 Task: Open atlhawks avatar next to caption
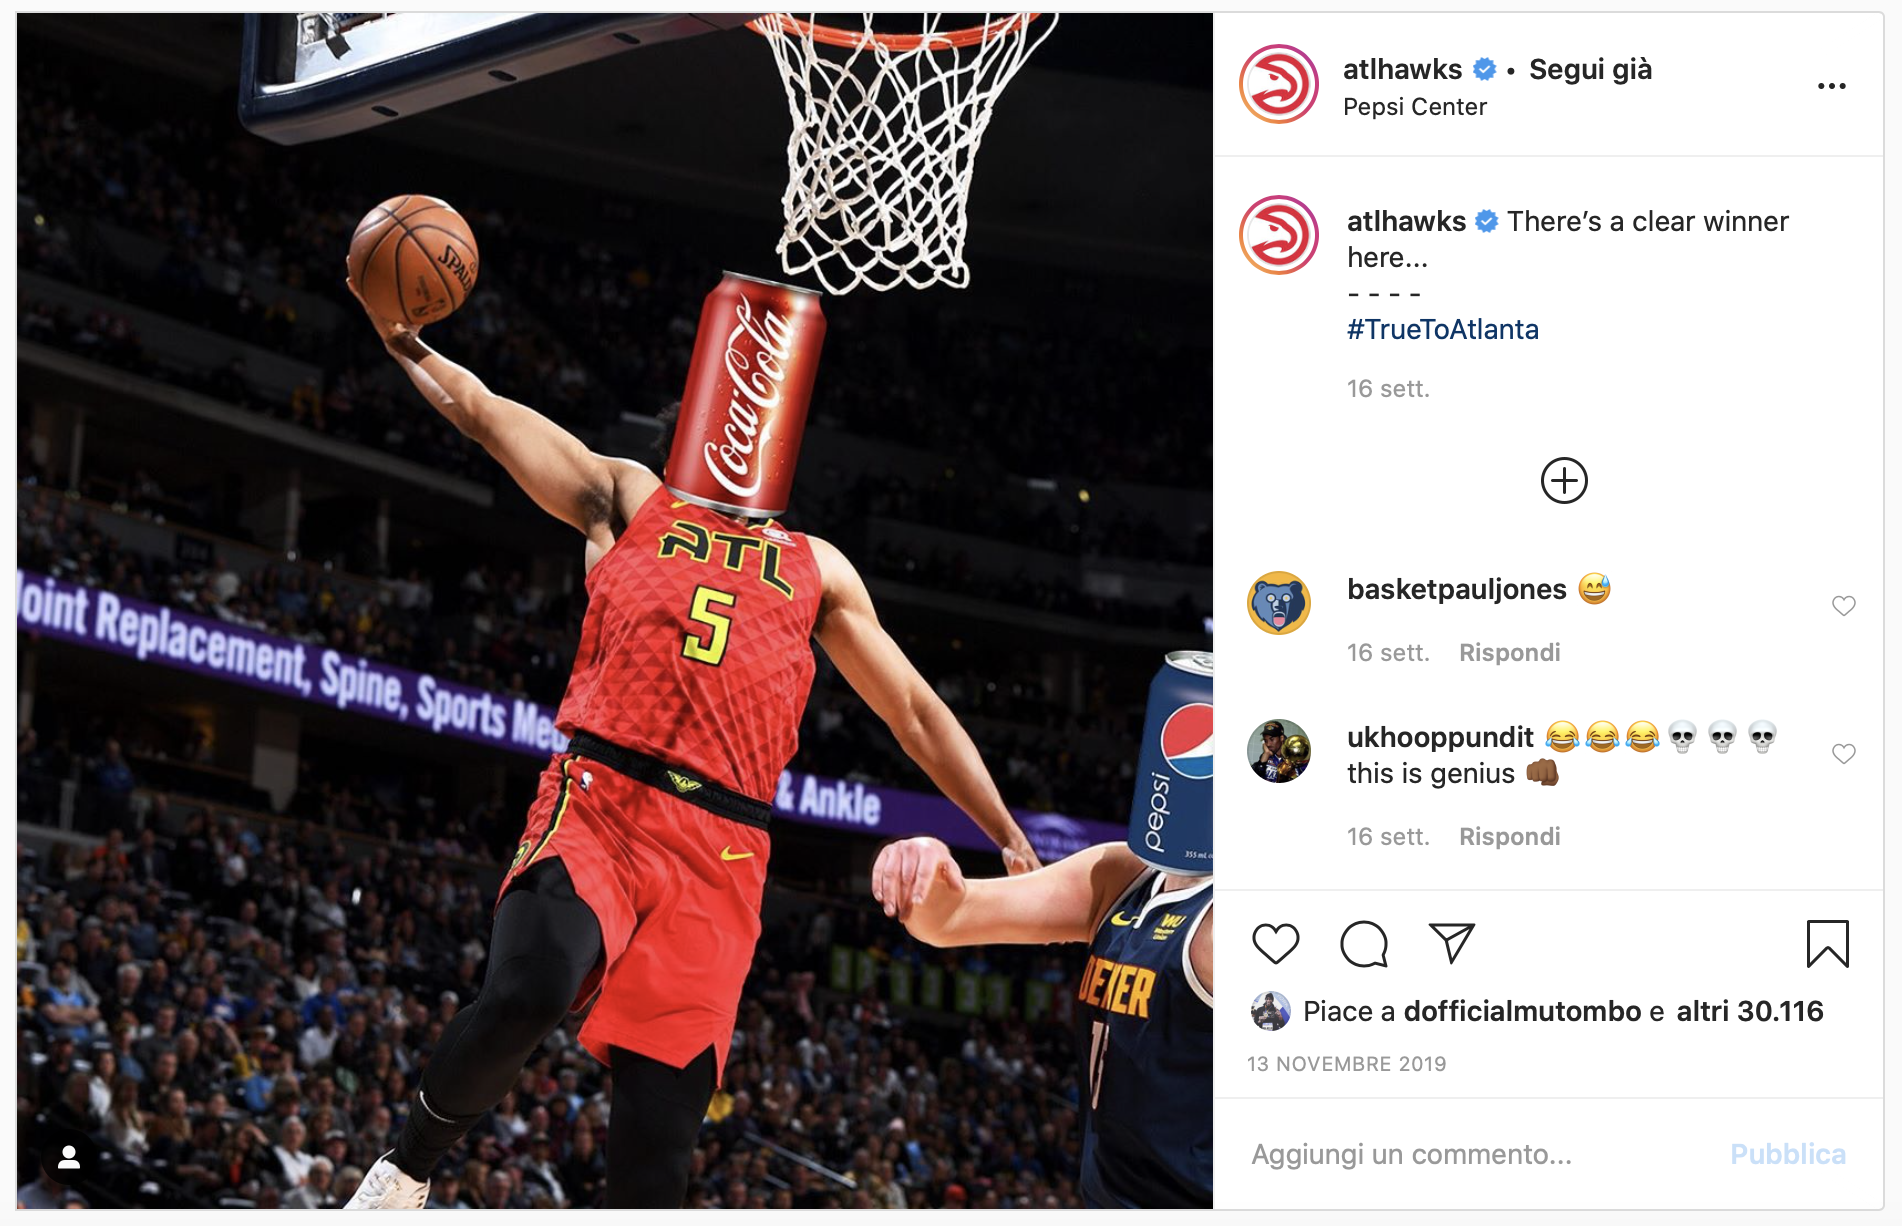point(1279,235)
